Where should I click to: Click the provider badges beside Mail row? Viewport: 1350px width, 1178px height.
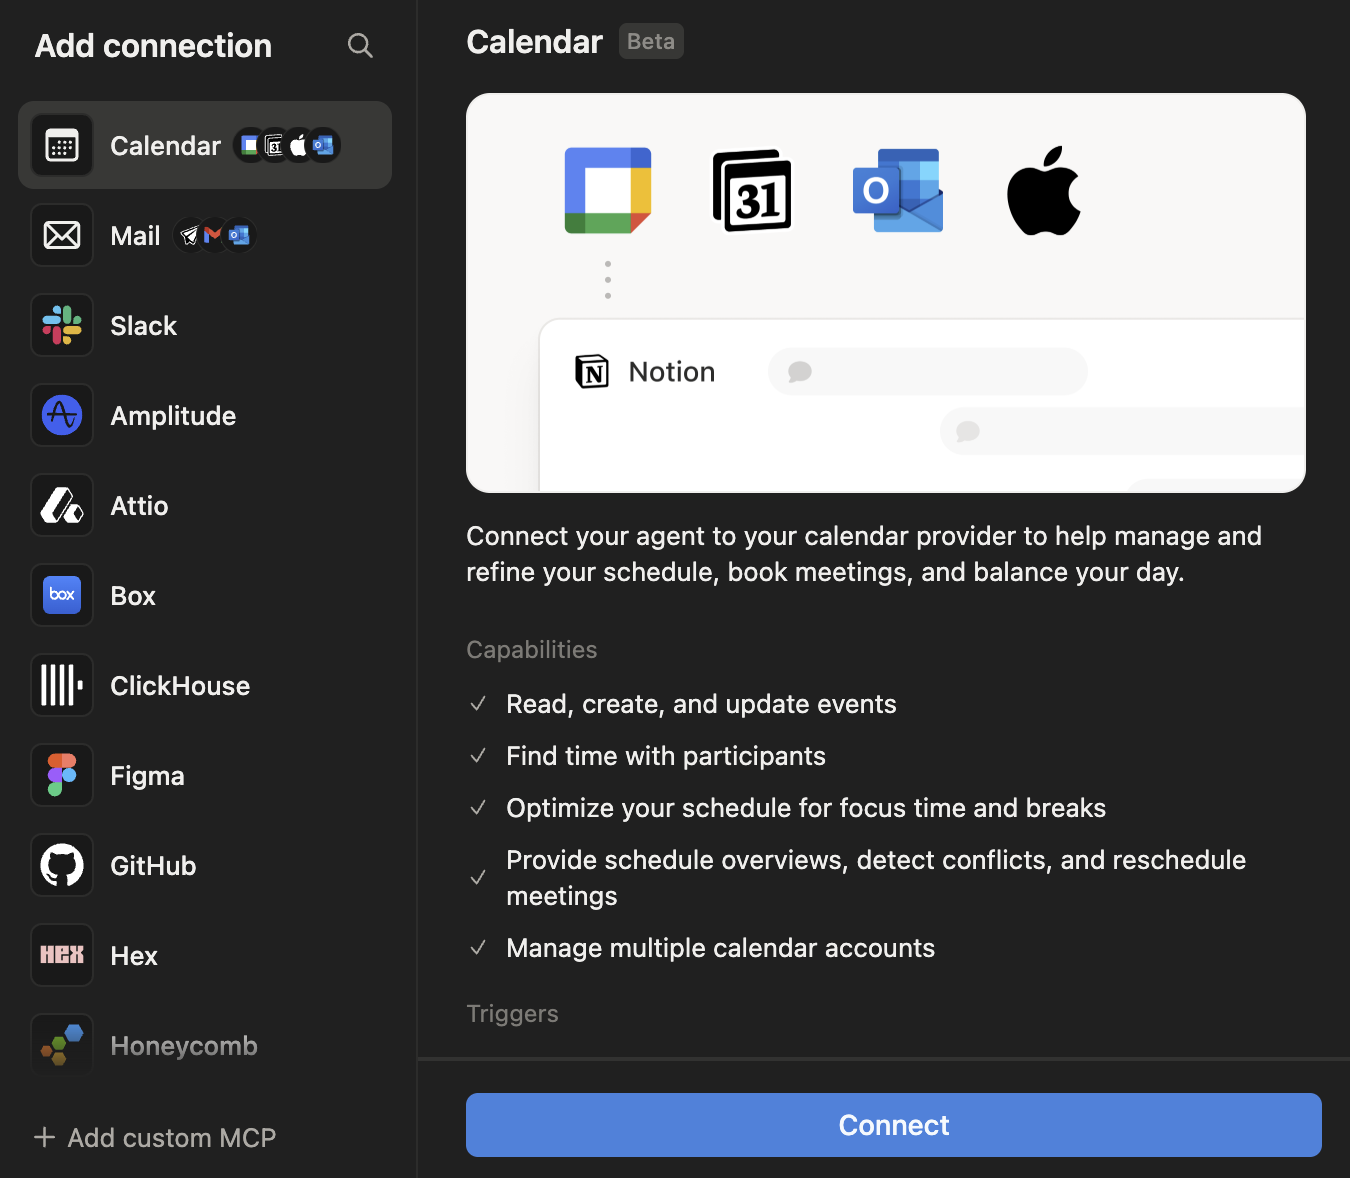tap(215, 235)
